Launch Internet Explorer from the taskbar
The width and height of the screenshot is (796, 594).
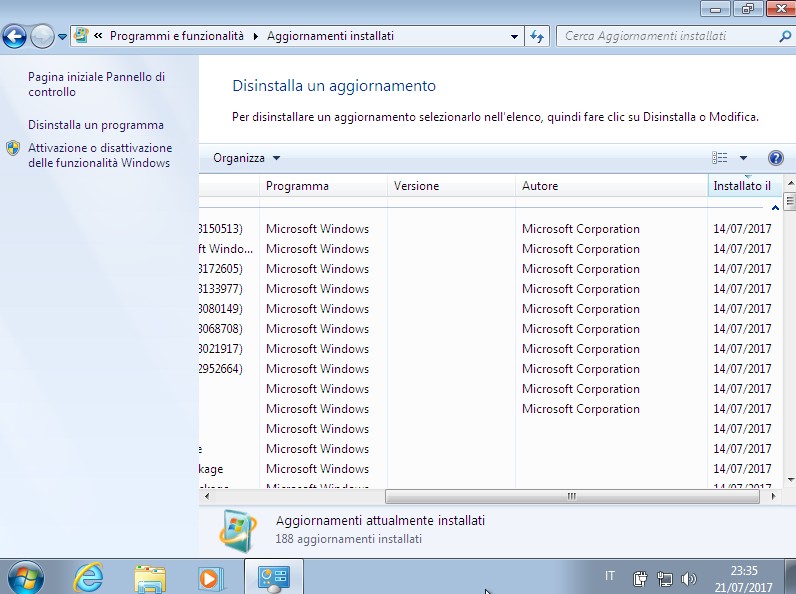(x=88, y=577)
